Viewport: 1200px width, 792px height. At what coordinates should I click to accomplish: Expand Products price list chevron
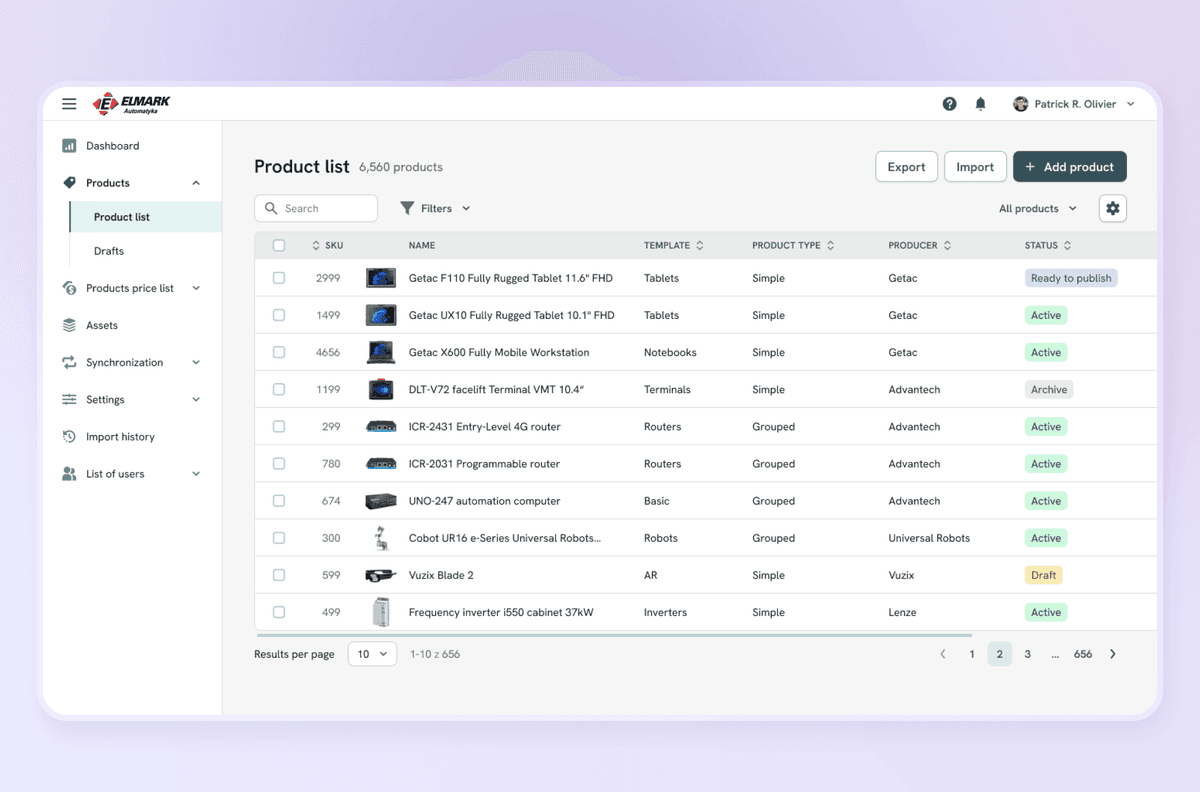coord(196,288)
